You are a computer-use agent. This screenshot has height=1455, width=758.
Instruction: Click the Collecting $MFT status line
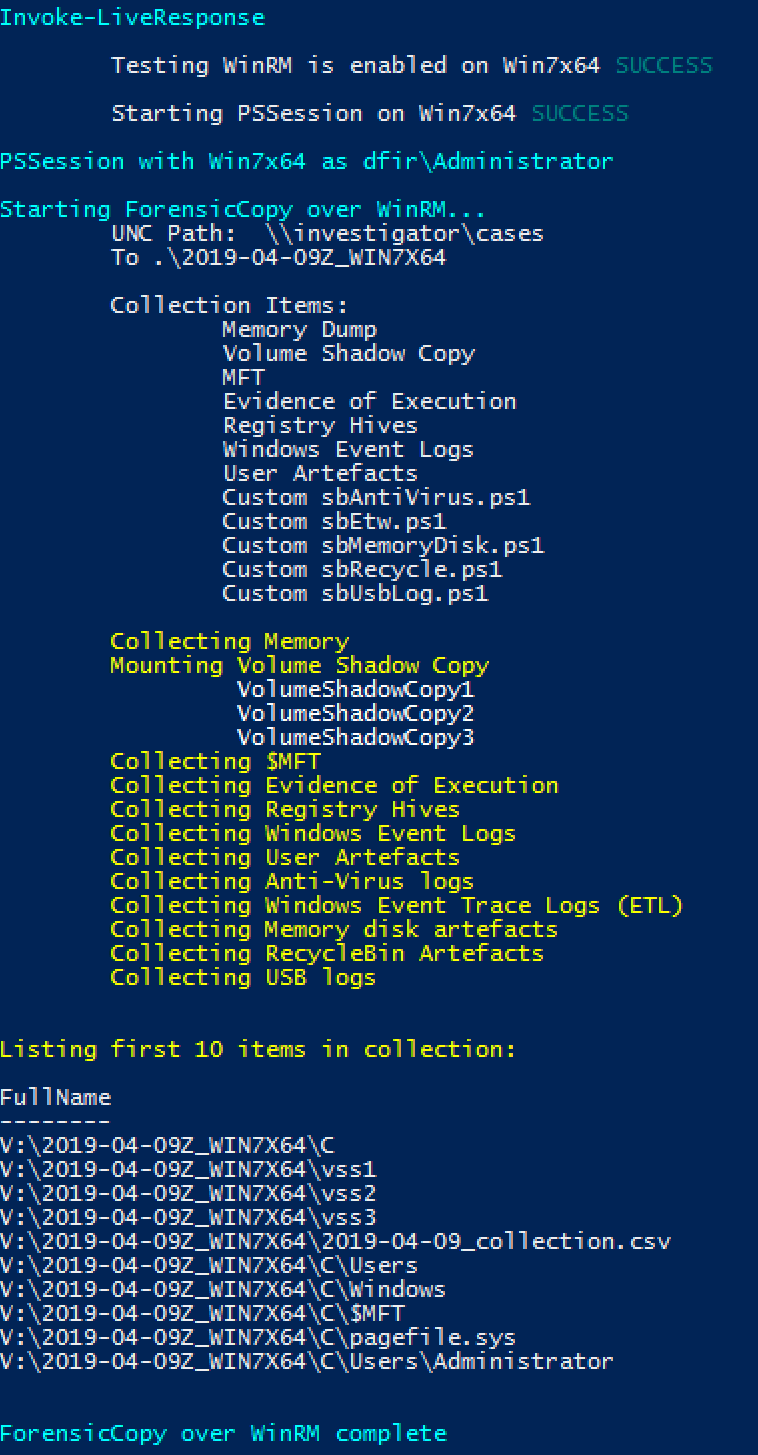point(216,762)
